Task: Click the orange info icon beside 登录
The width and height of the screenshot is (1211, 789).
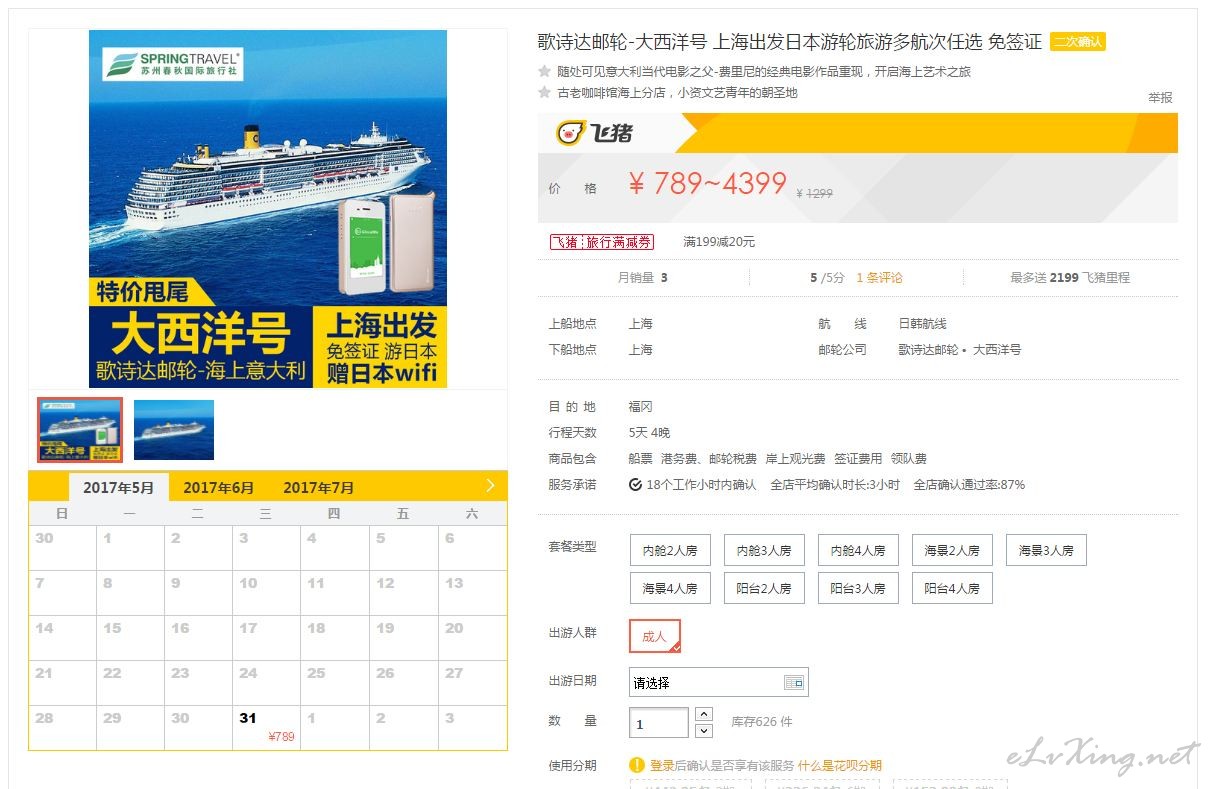Action: [x=637, y=765]
